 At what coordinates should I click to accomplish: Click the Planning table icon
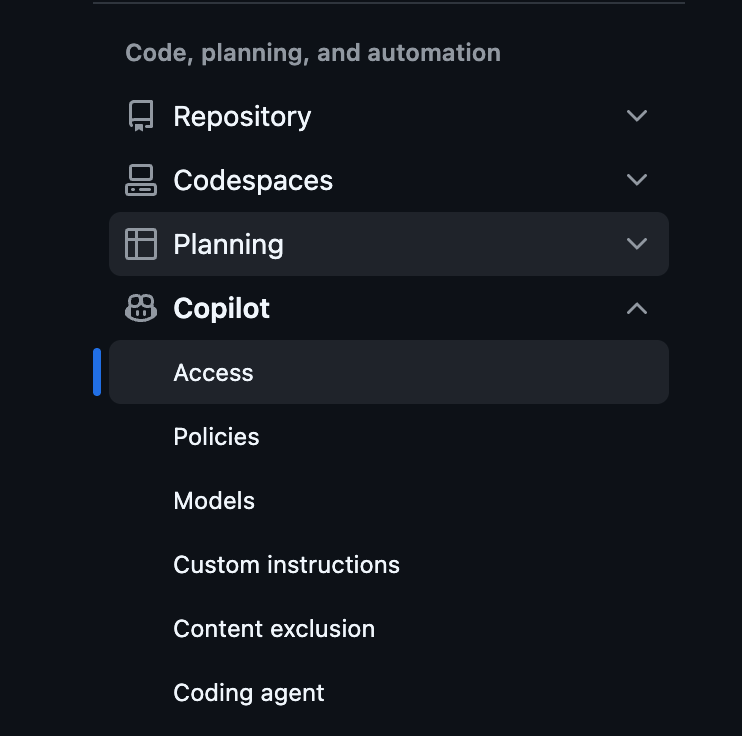[x=141, y=245]
